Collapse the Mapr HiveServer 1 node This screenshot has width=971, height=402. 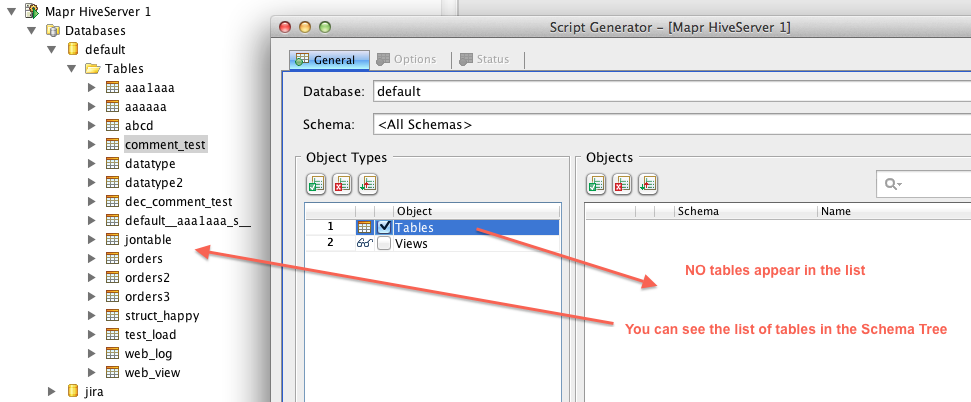coord(11,11)
